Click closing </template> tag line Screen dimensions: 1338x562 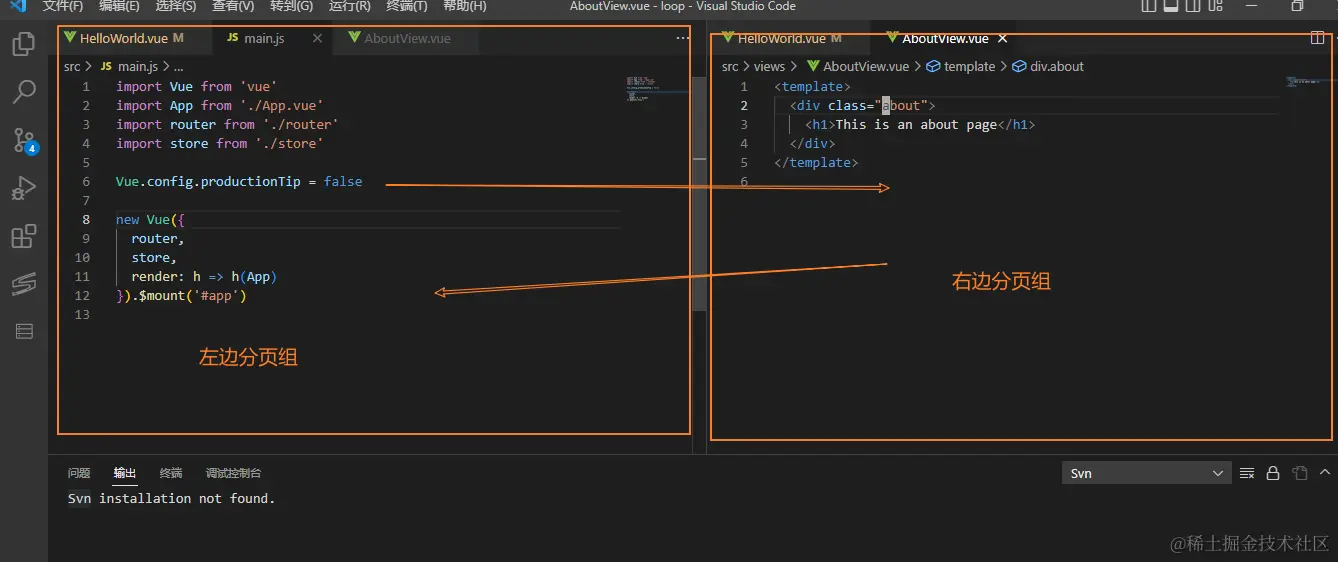pos(816,162)
